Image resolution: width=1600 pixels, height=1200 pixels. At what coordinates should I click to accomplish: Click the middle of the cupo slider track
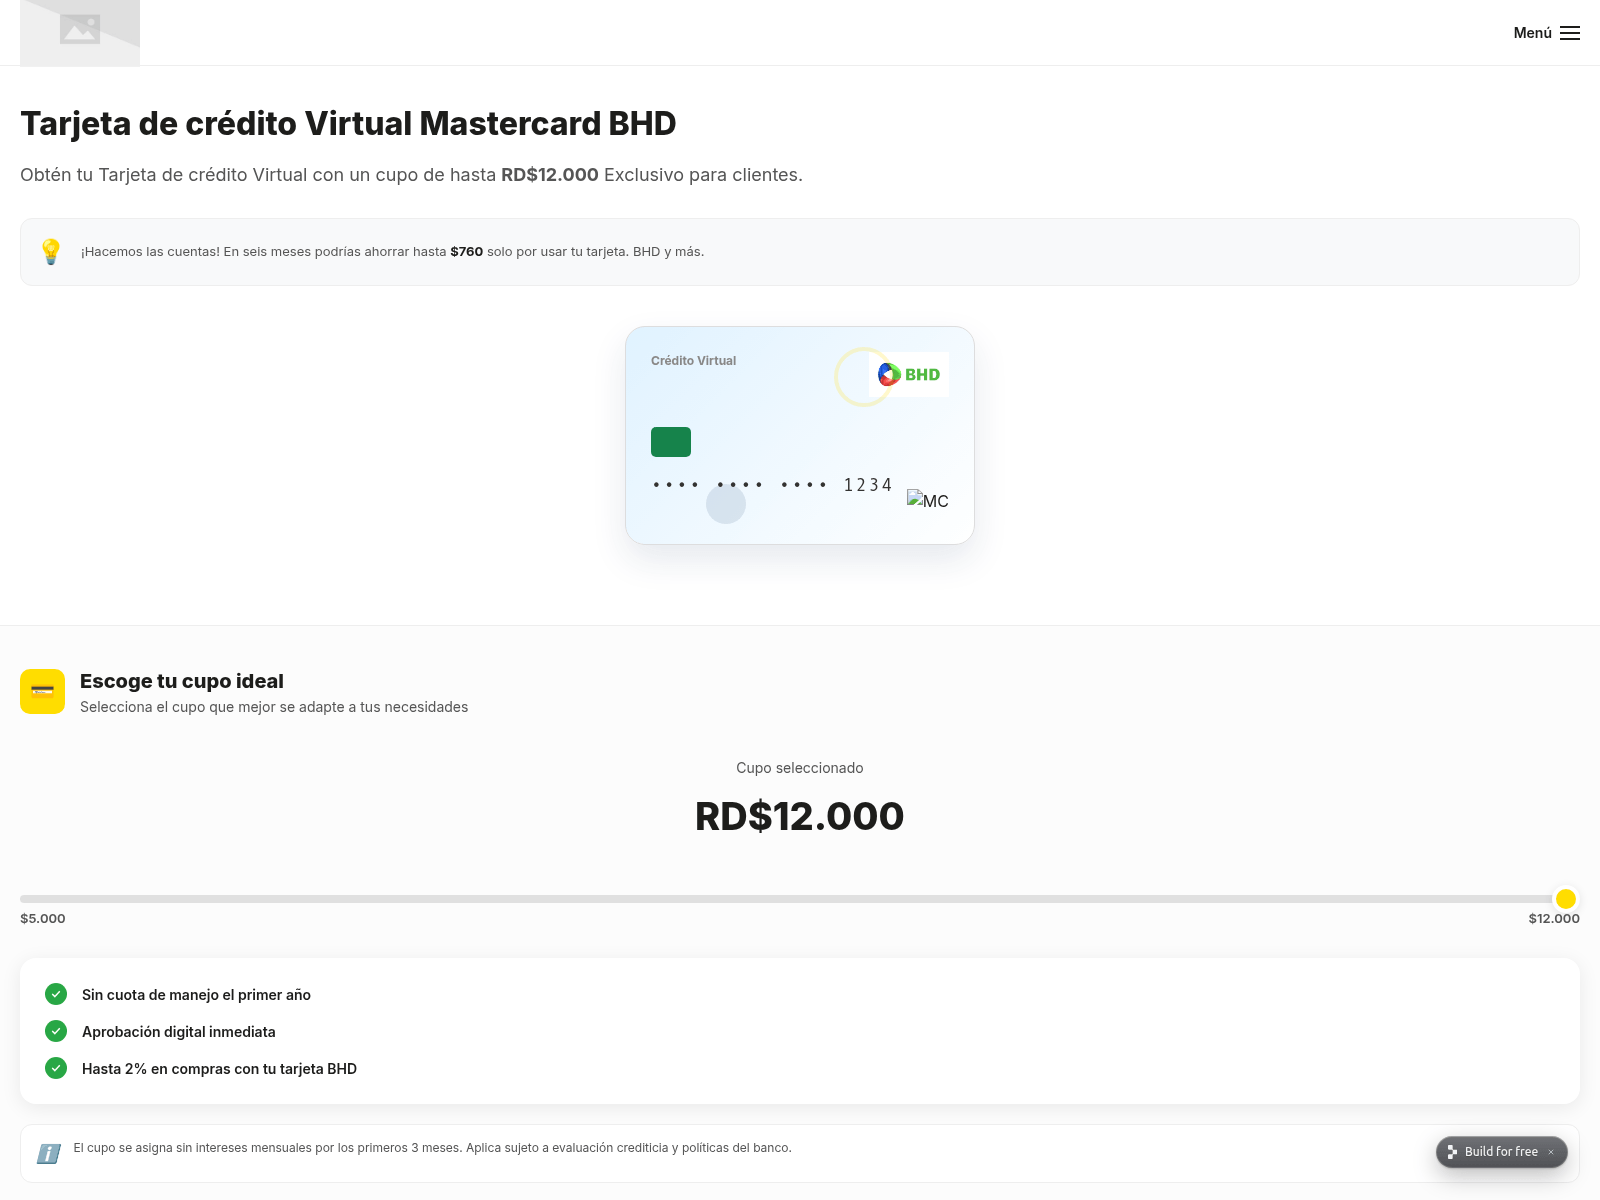[800, 898]
